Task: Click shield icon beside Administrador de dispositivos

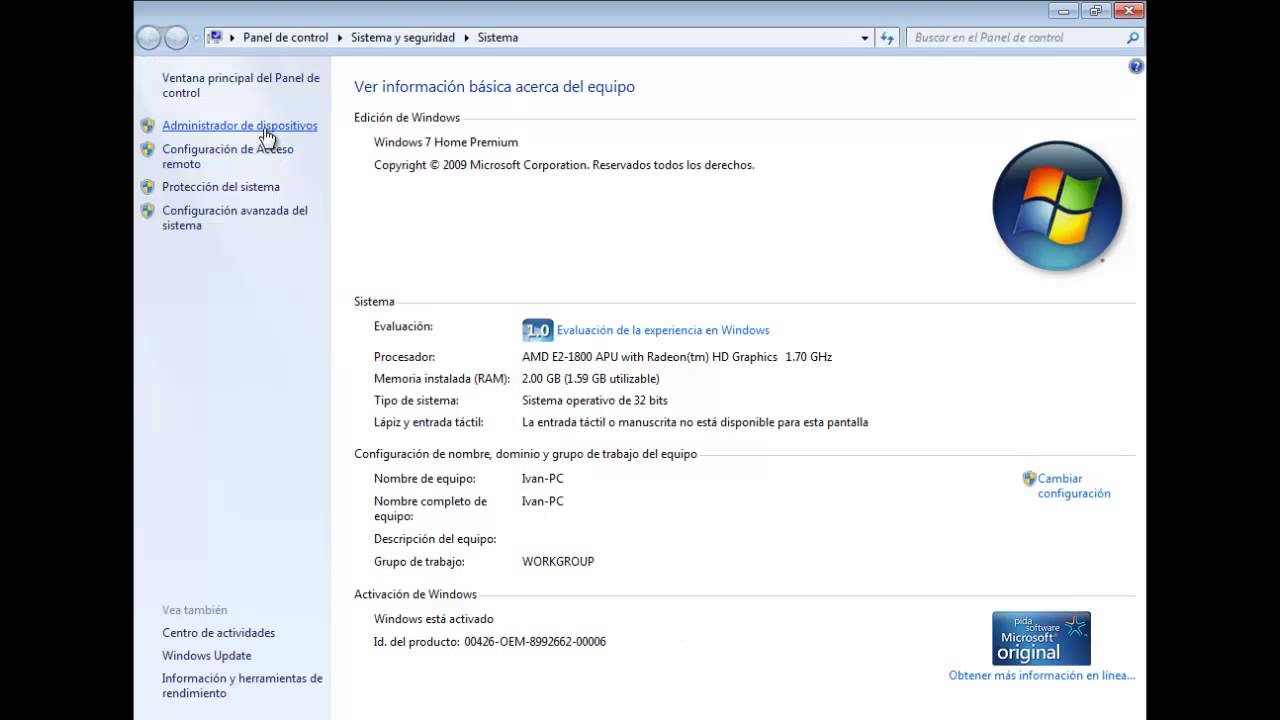Action: 147,126
